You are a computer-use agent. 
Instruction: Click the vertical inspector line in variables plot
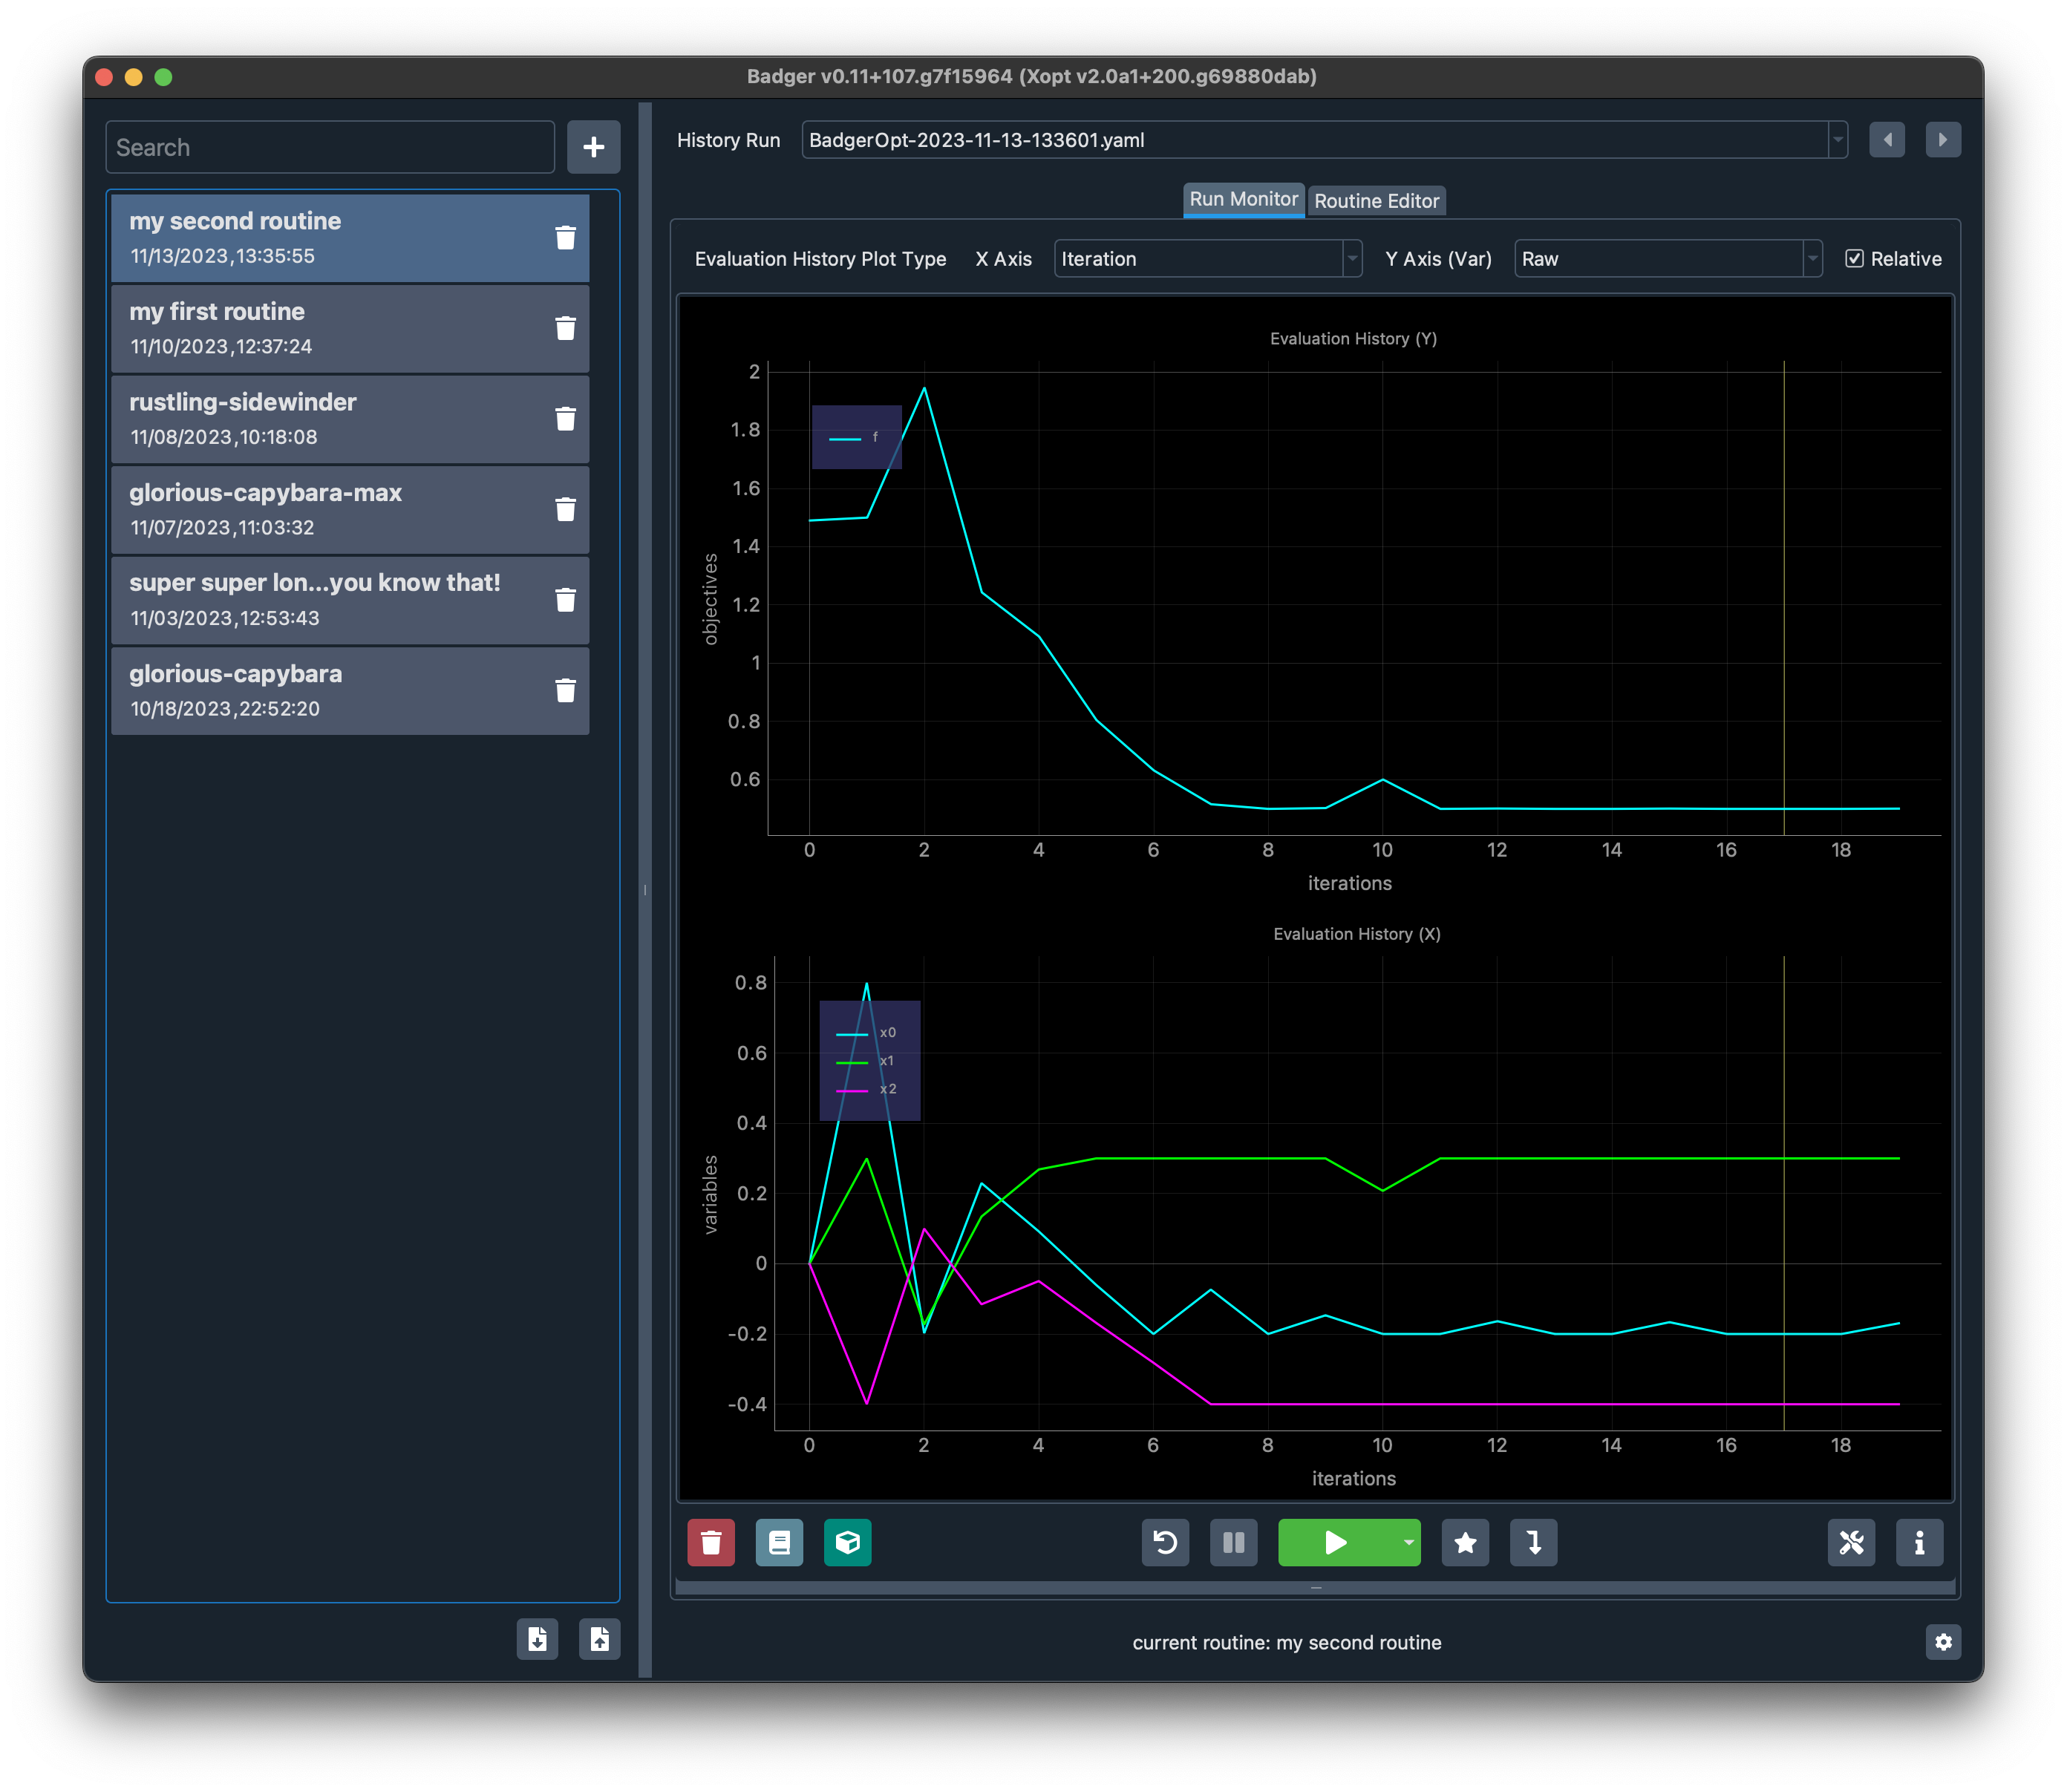coord(1783,1192)
